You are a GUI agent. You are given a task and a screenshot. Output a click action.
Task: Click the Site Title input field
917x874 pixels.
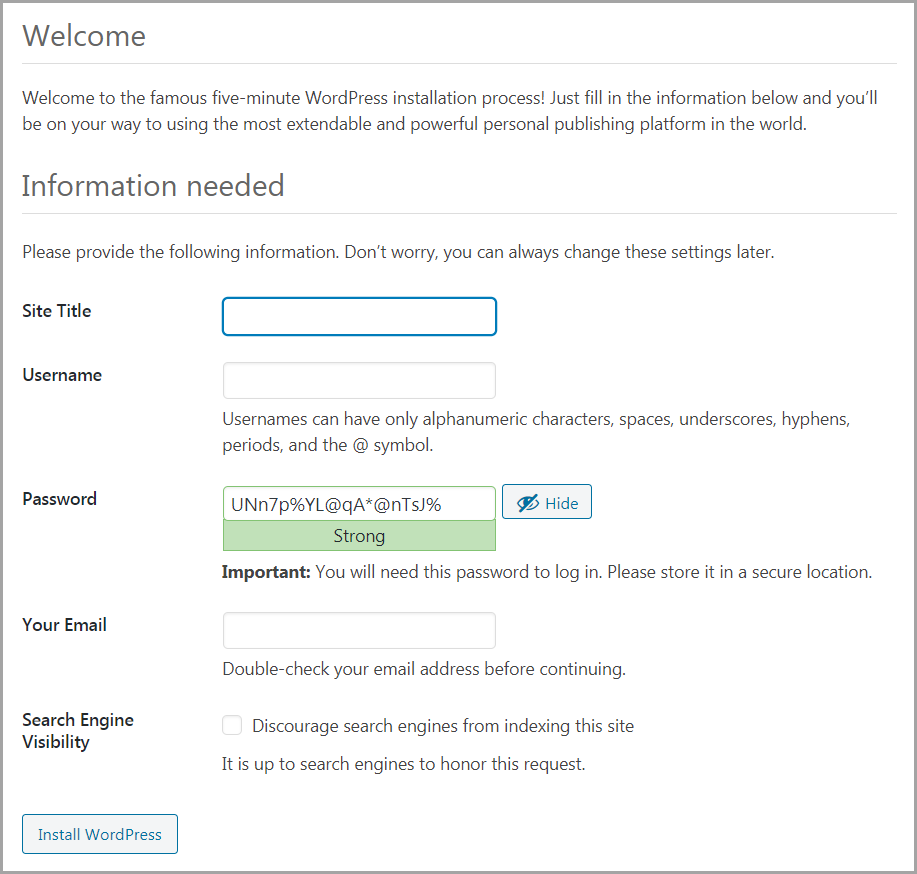pyautogui.click(x=359, y=316)
